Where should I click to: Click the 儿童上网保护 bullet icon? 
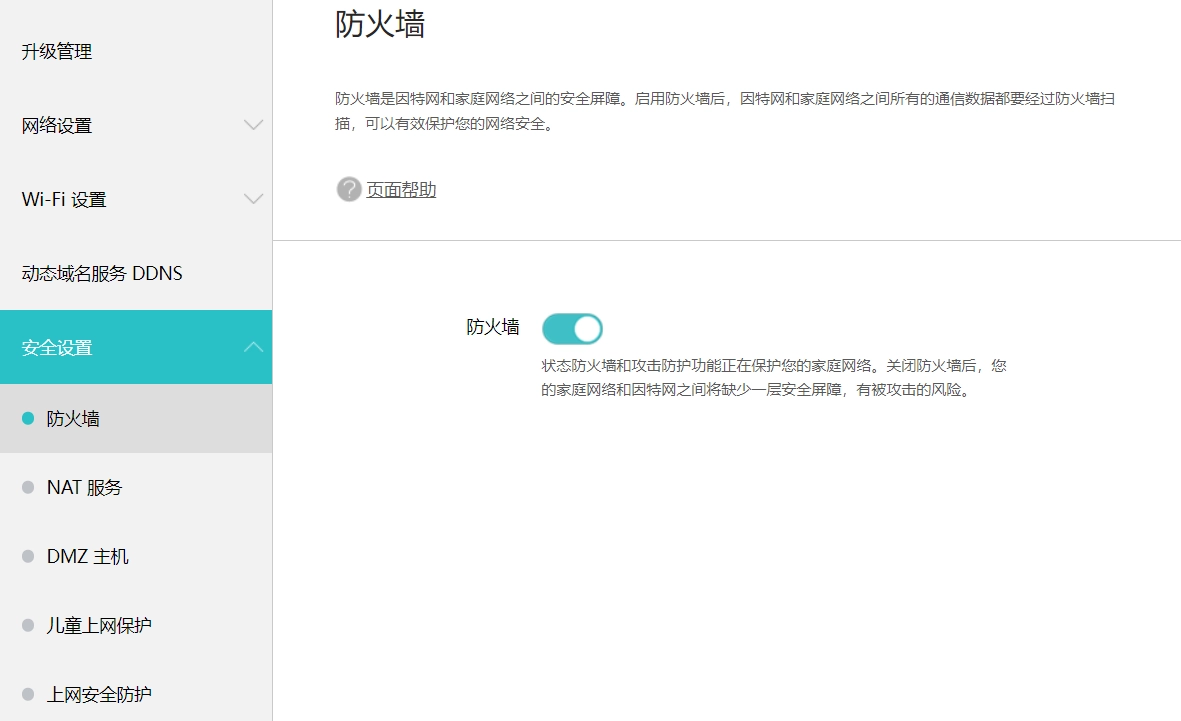(27, 625)
